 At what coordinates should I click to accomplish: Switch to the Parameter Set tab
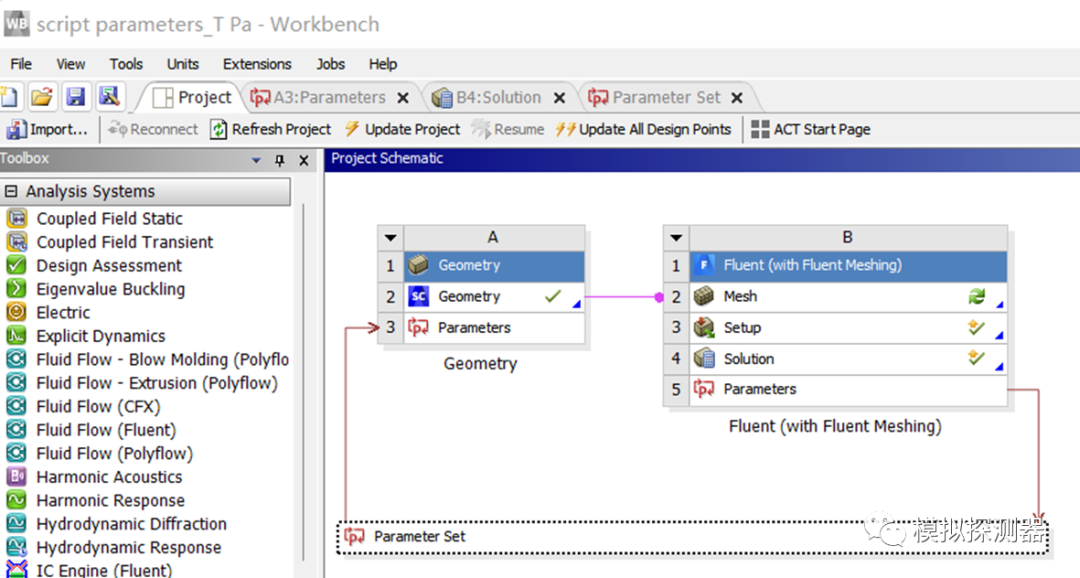click(x=655, y=97)
